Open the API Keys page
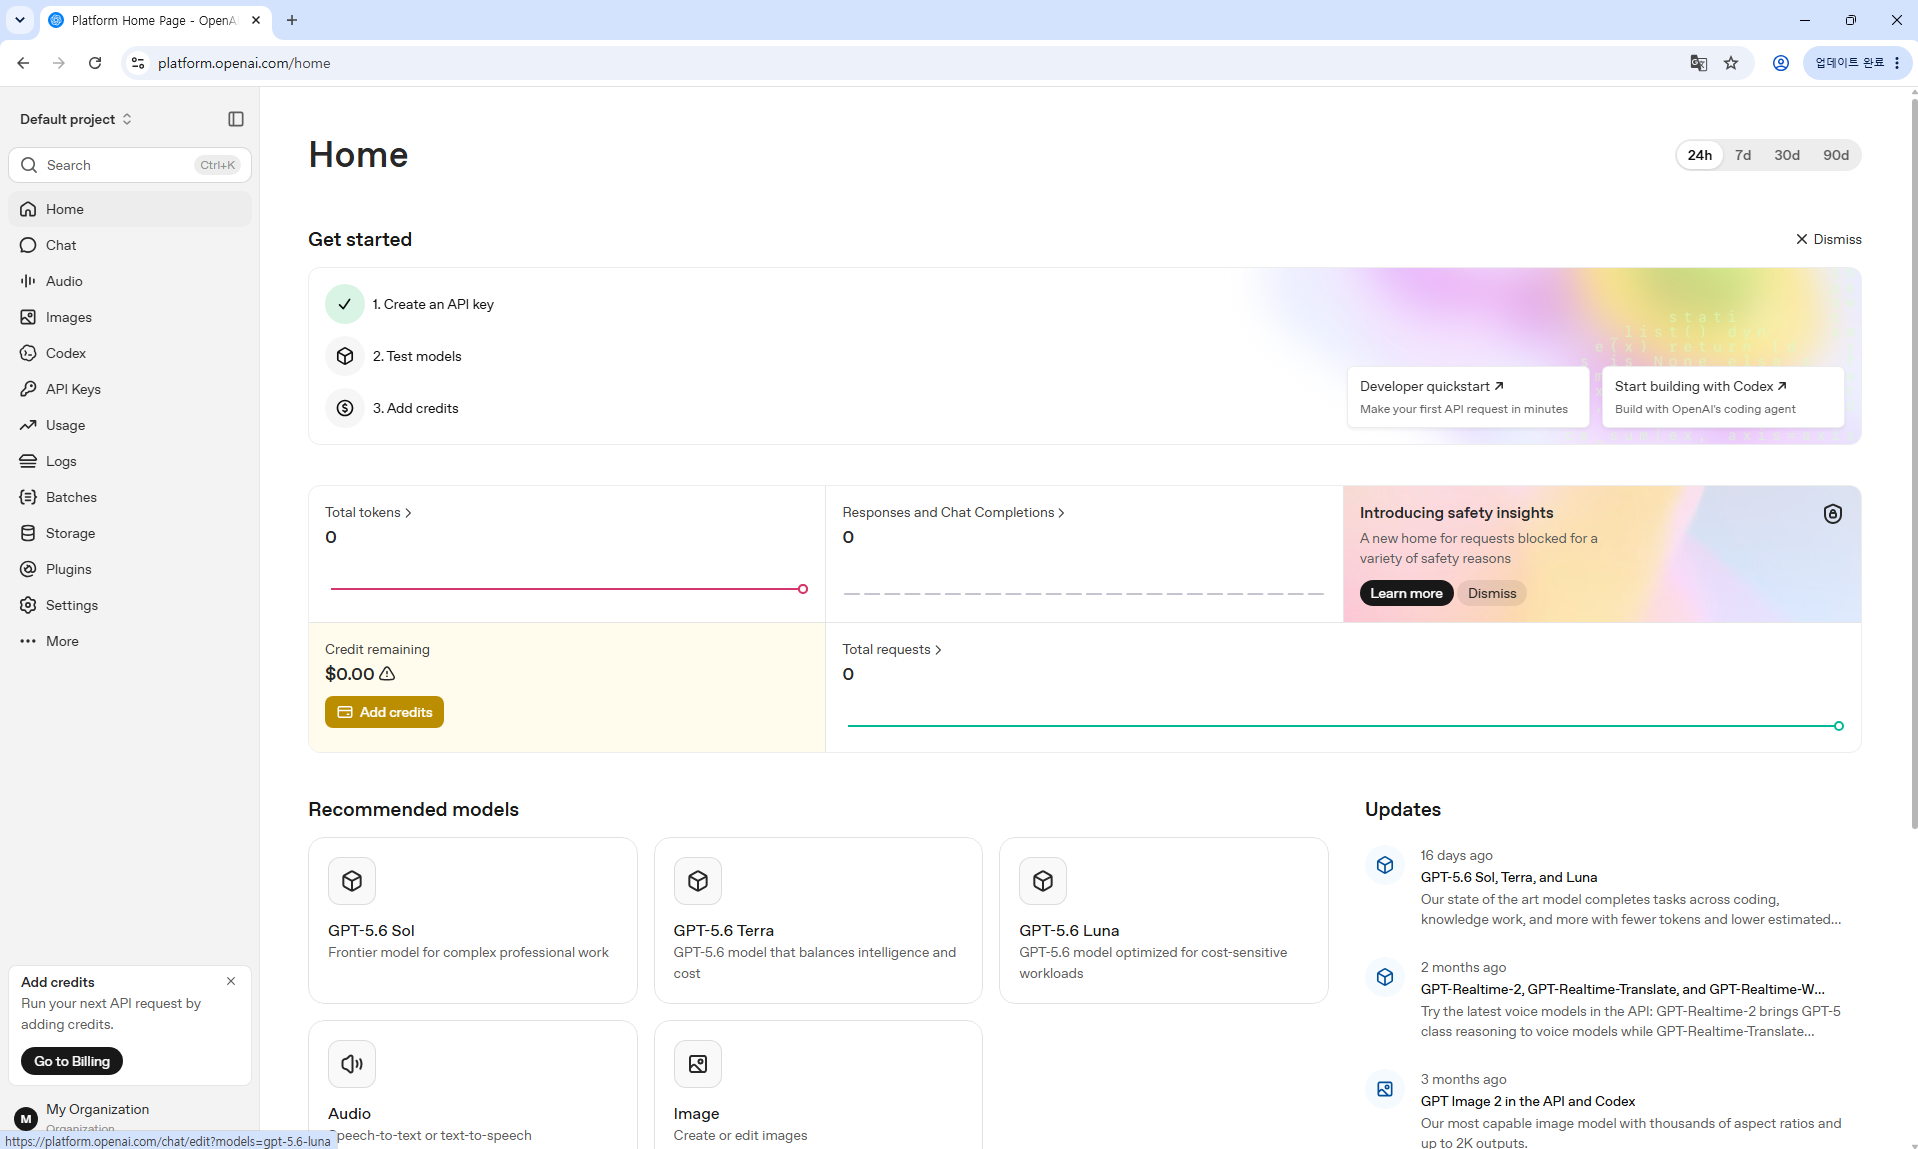This screenshot has height=1149, width=1918. [x=130, y=389]
